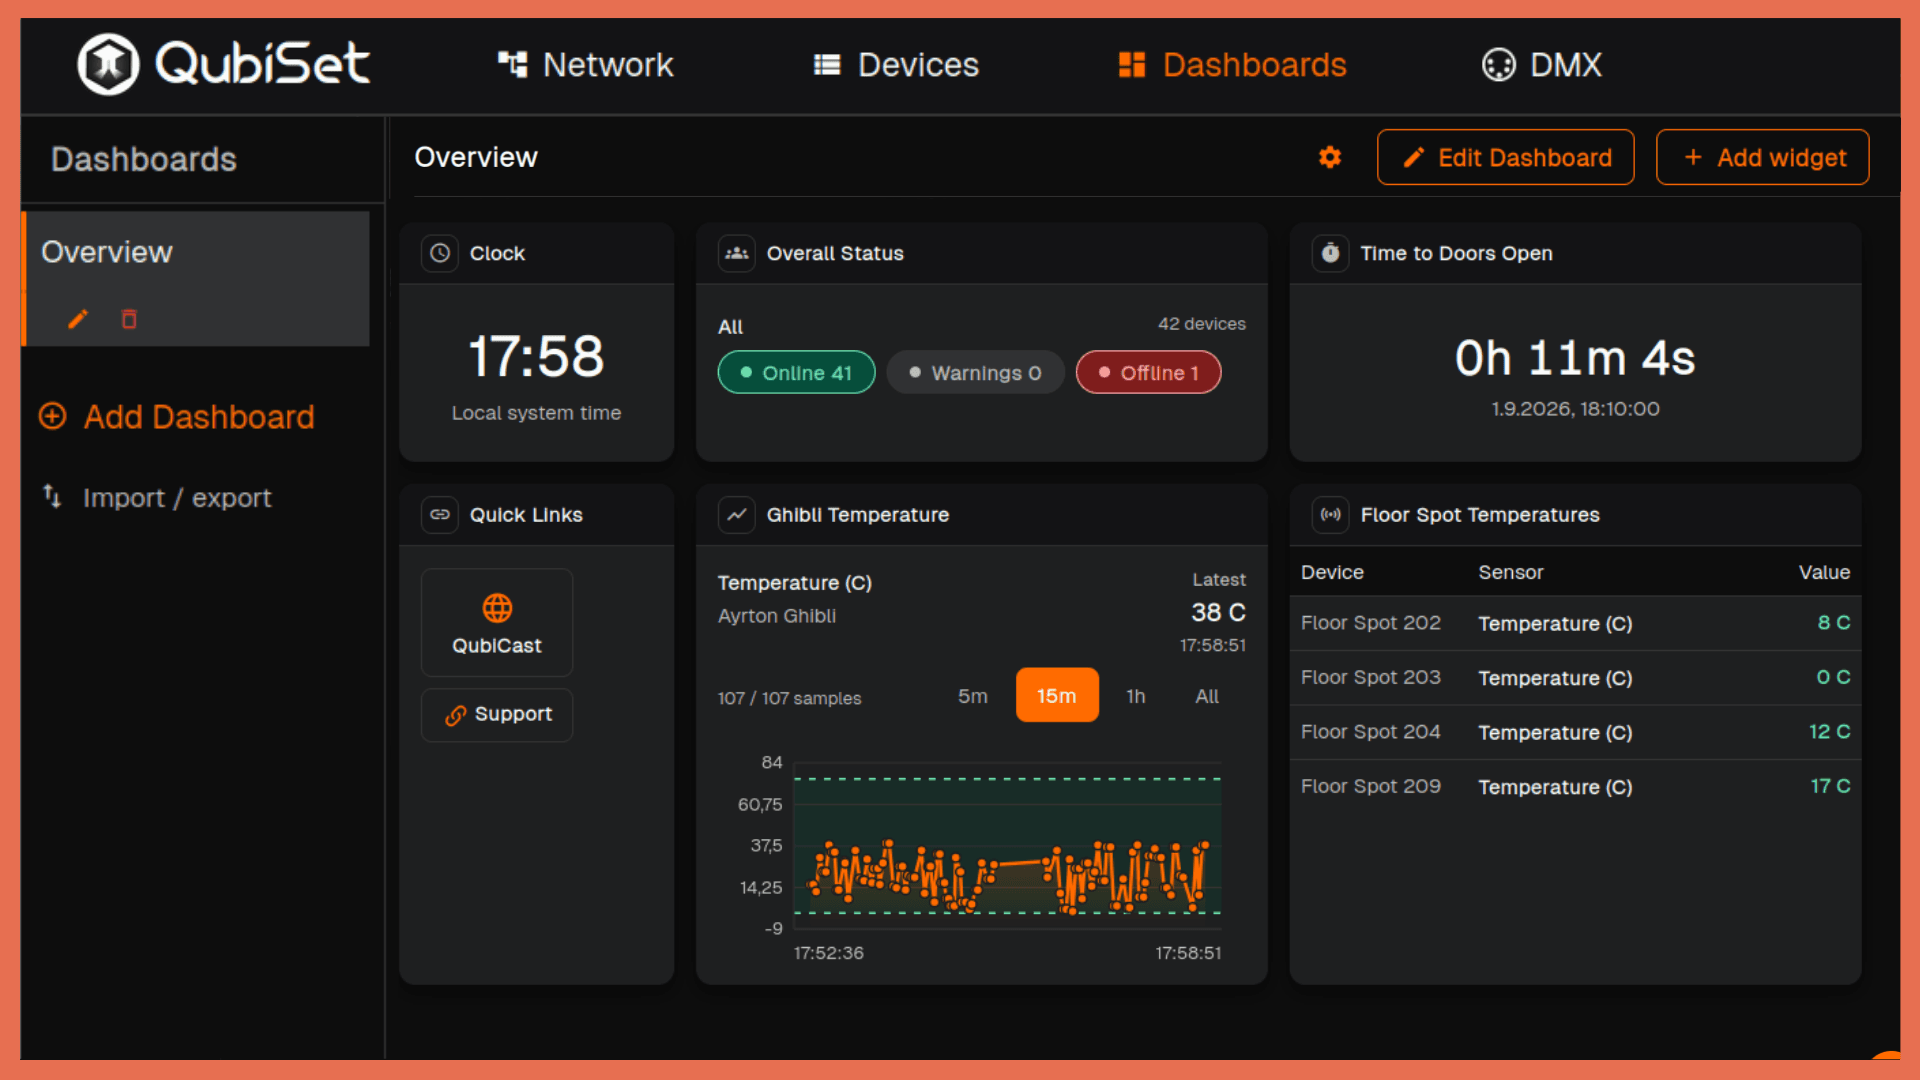Open the Support quick link
This screenshot has width=1920, height=1080.
click(x=497, y=714)
